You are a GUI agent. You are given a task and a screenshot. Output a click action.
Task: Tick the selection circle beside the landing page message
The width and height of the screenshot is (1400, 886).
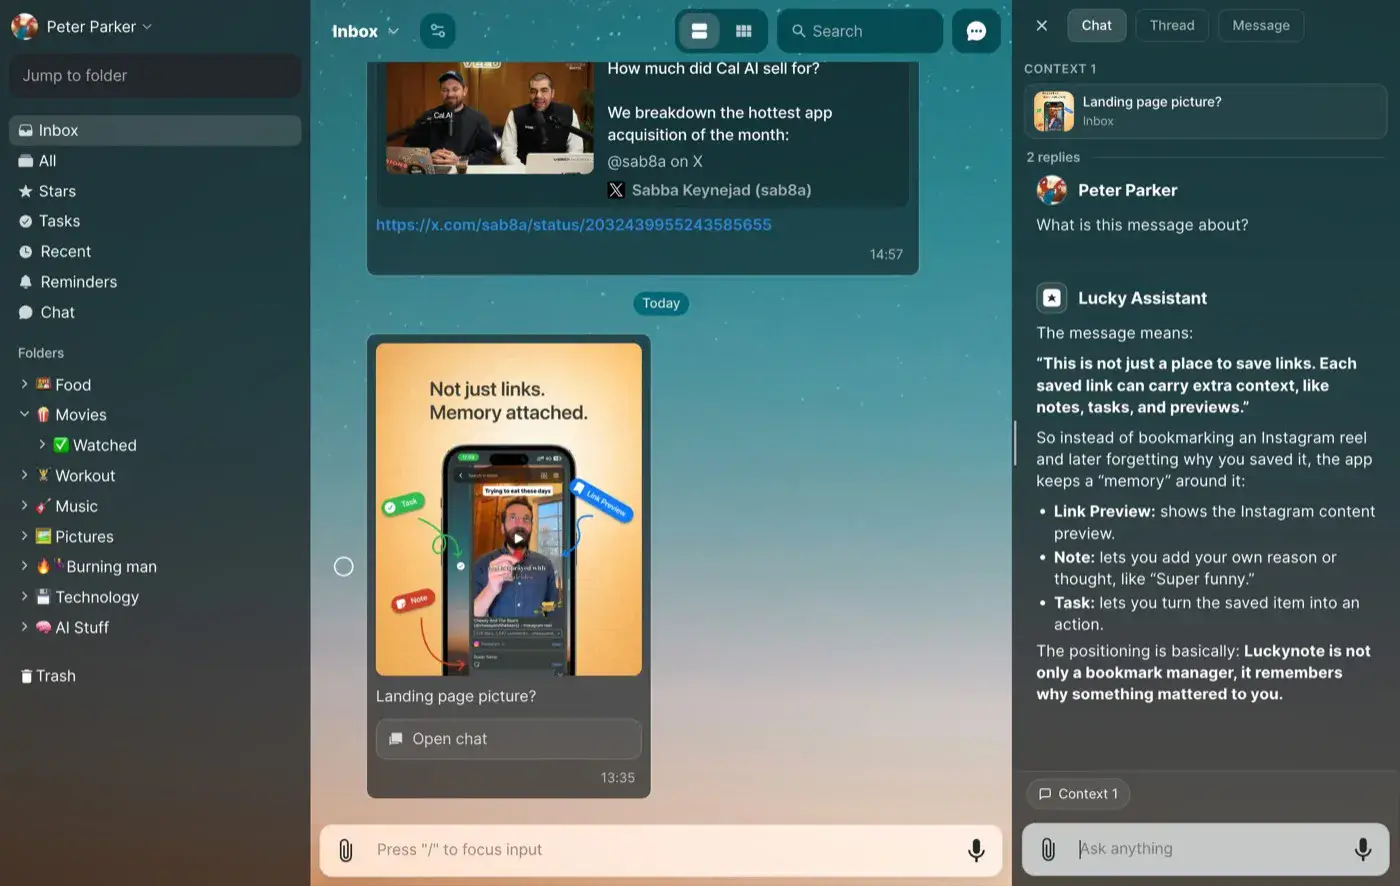(343, 567)
